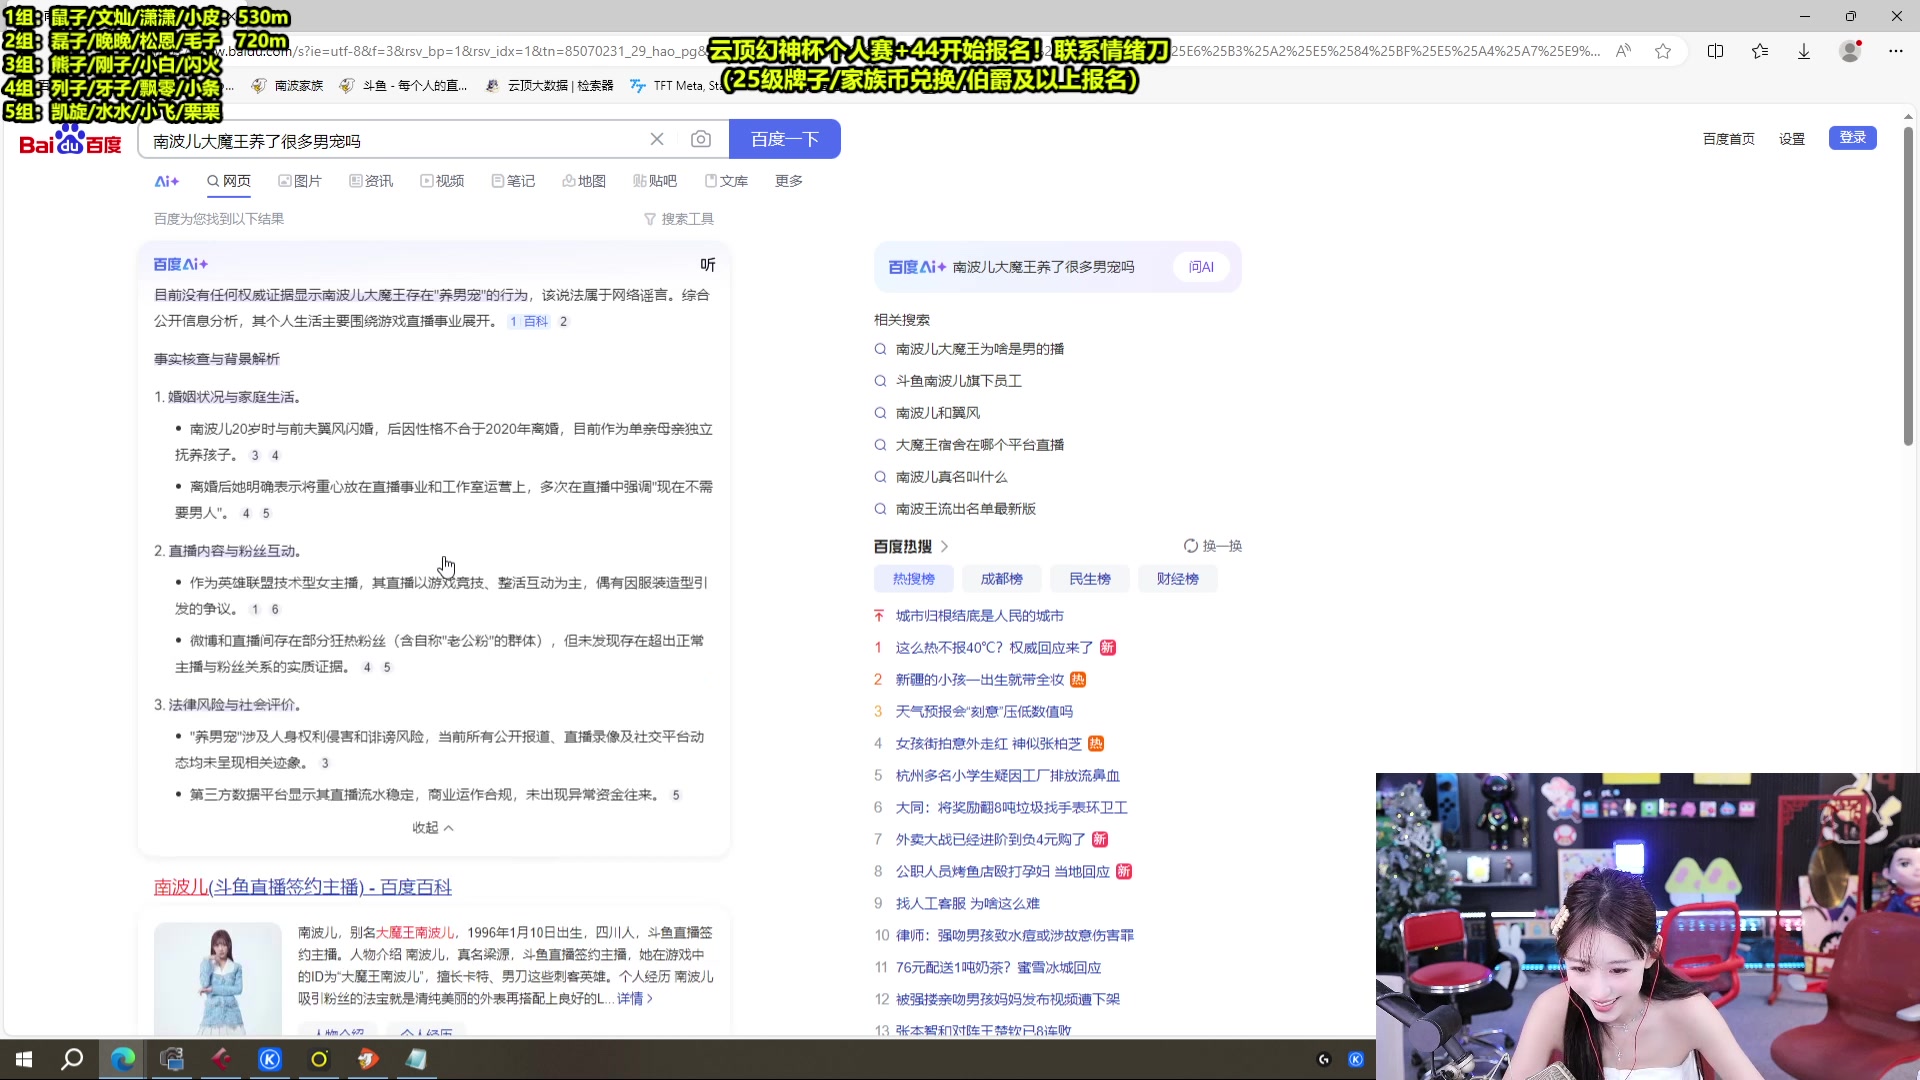Switch to the 视频 tab
This screenshot has height=1080, width=1920.
pos(442,181)
